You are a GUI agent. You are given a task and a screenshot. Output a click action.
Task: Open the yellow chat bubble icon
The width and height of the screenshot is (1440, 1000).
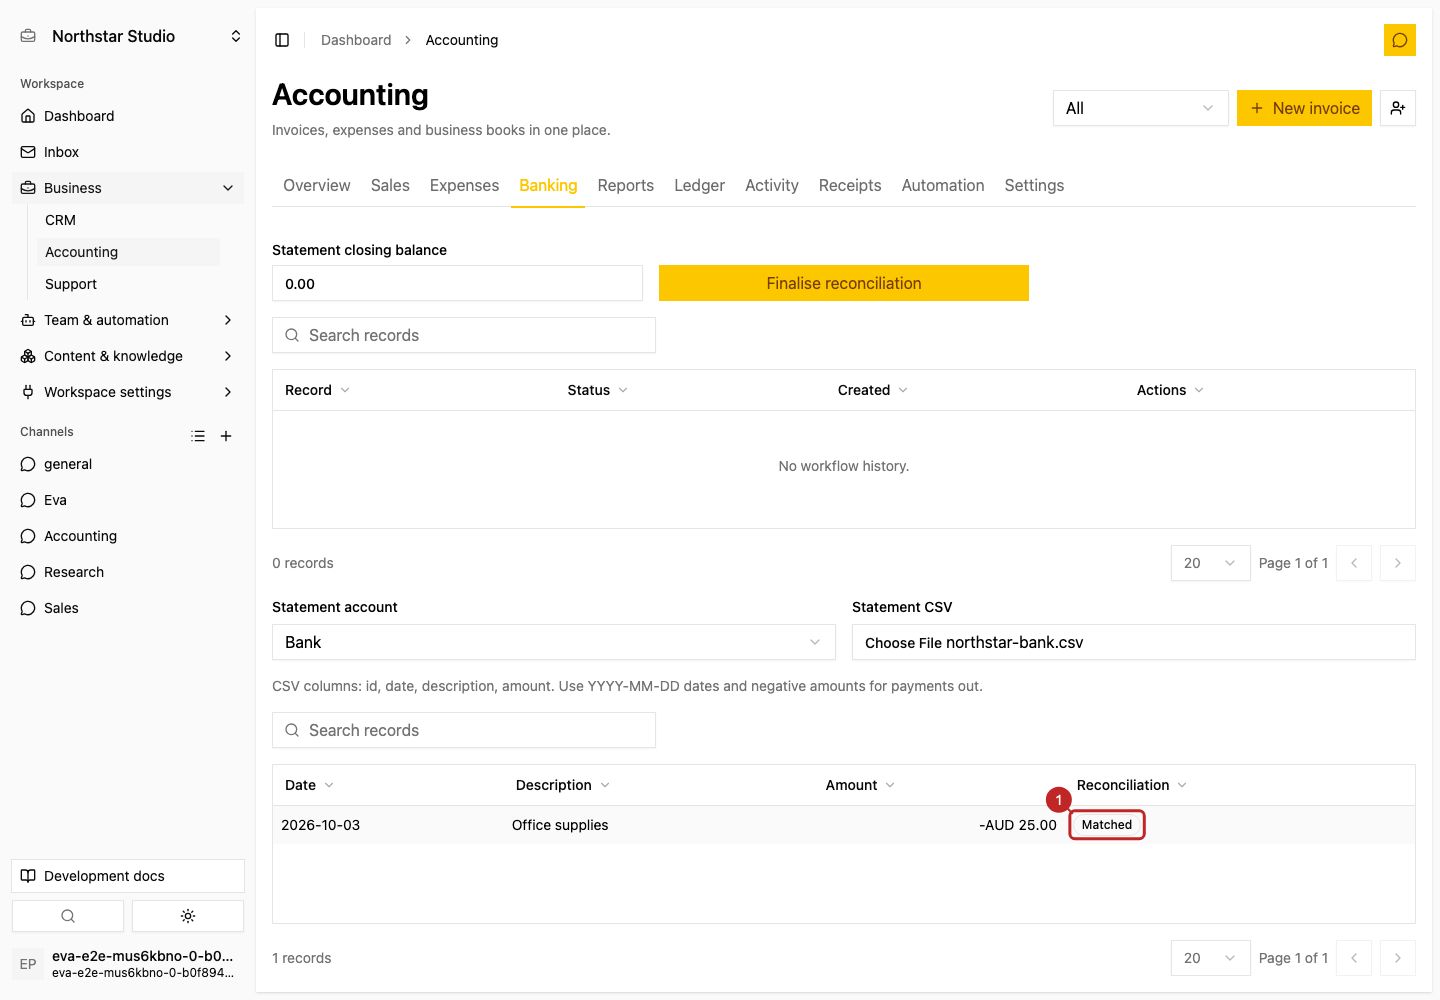[1399, 40]
